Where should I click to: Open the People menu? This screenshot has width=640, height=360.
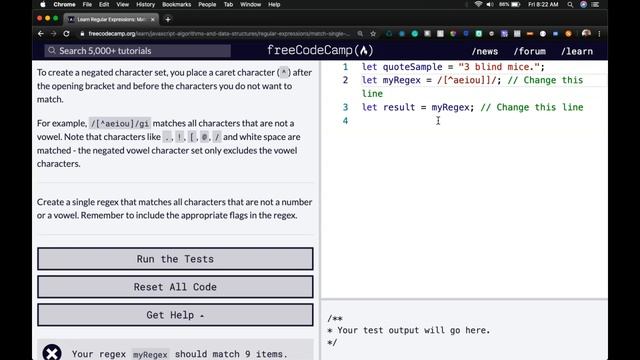207,4
